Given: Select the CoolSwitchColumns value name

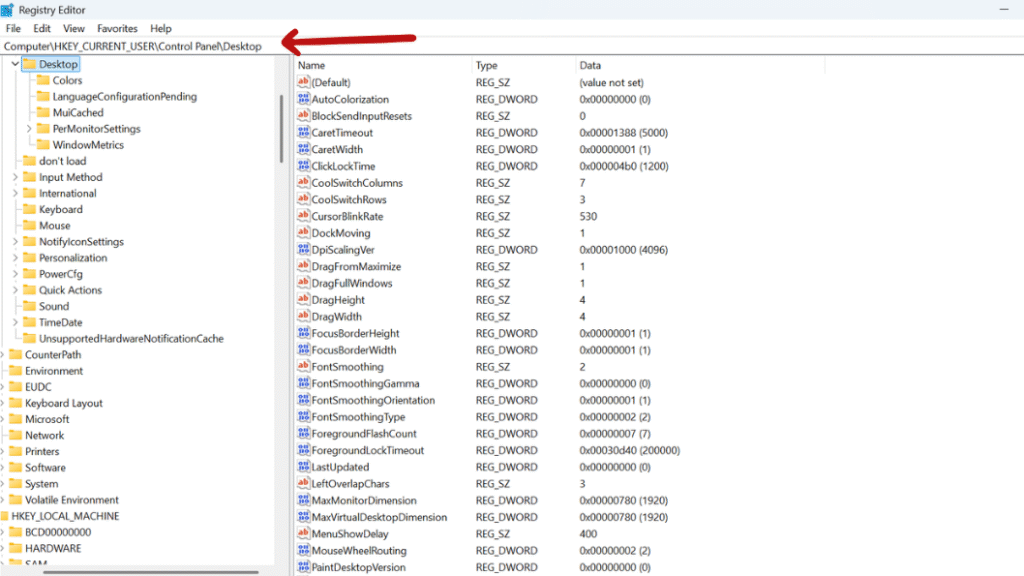Looking at the screenshot, I should (357, 183).
